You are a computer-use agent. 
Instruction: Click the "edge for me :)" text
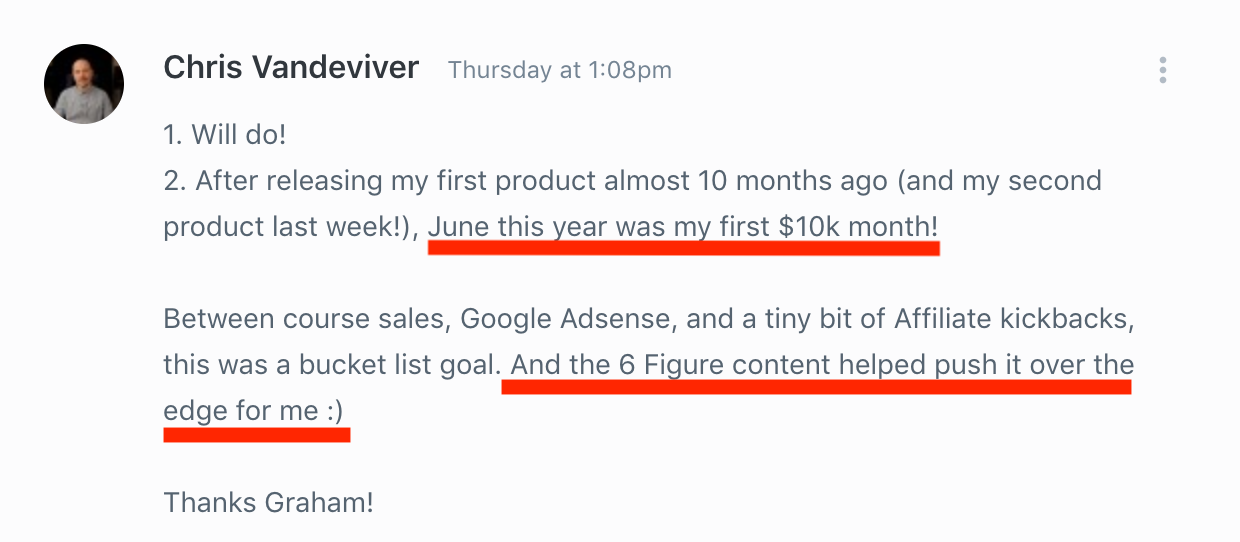click(x=257, y=411)
